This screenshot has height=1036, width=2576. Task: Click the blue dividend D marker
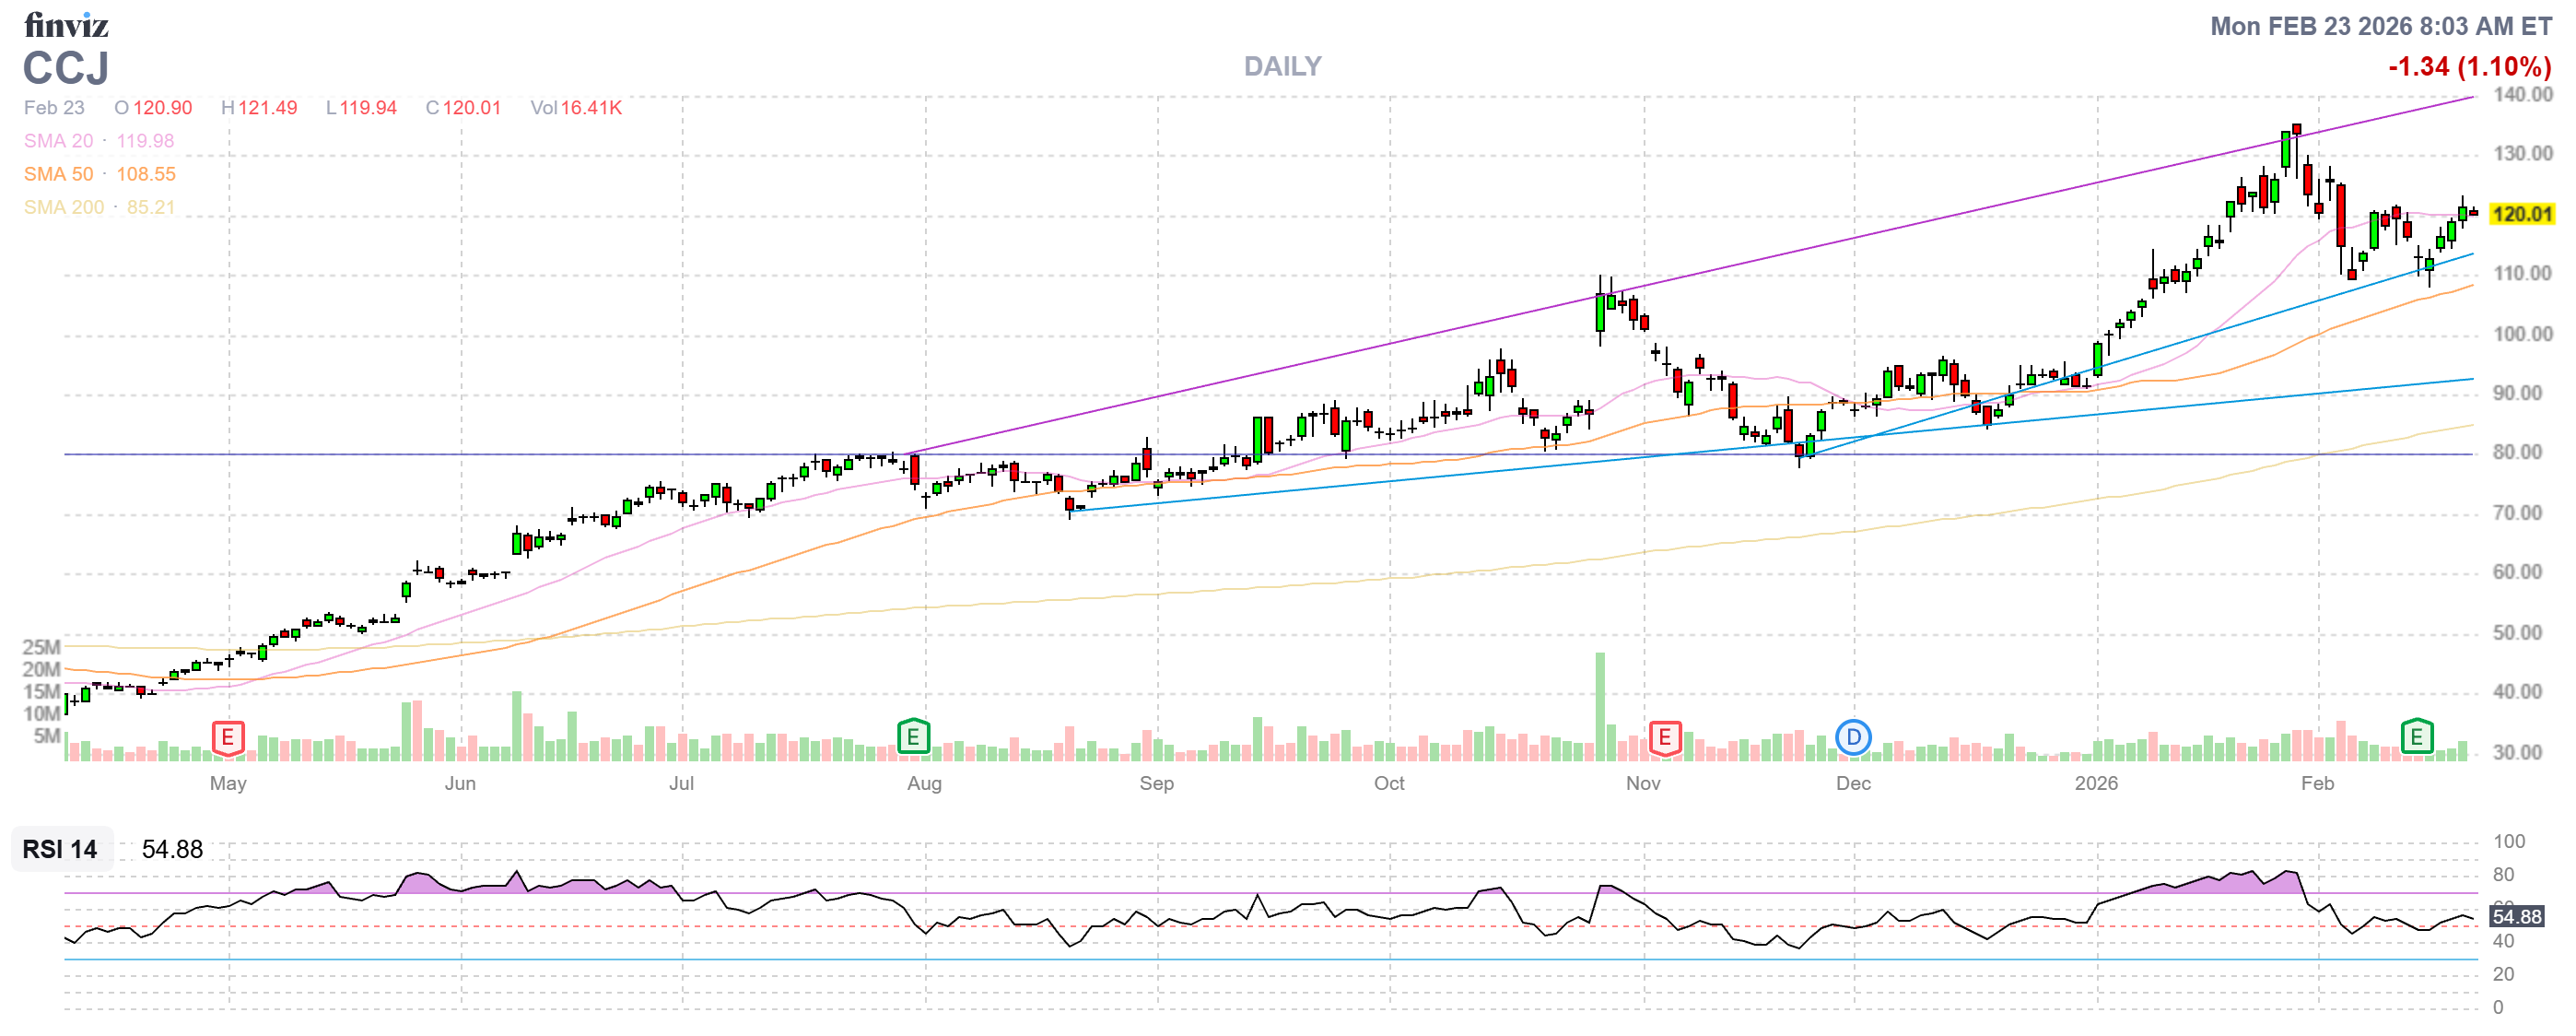point(1852,738)
